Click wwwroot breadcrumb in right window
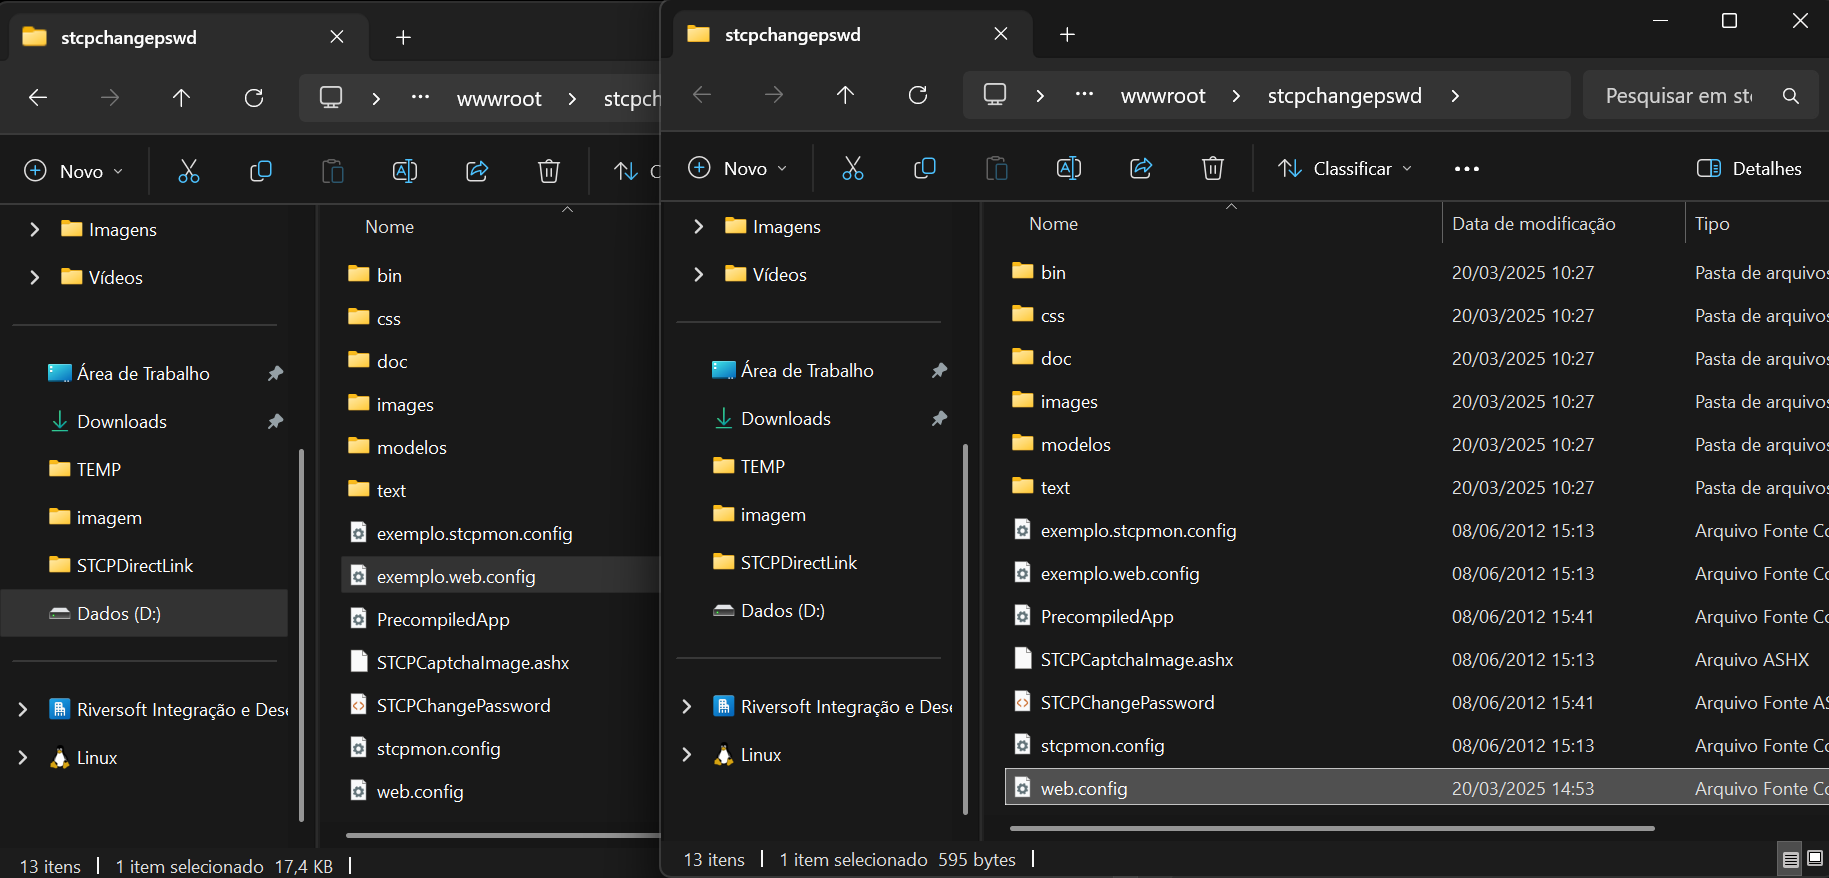This screenshot has height=878, width=1829. [1163, 96]
